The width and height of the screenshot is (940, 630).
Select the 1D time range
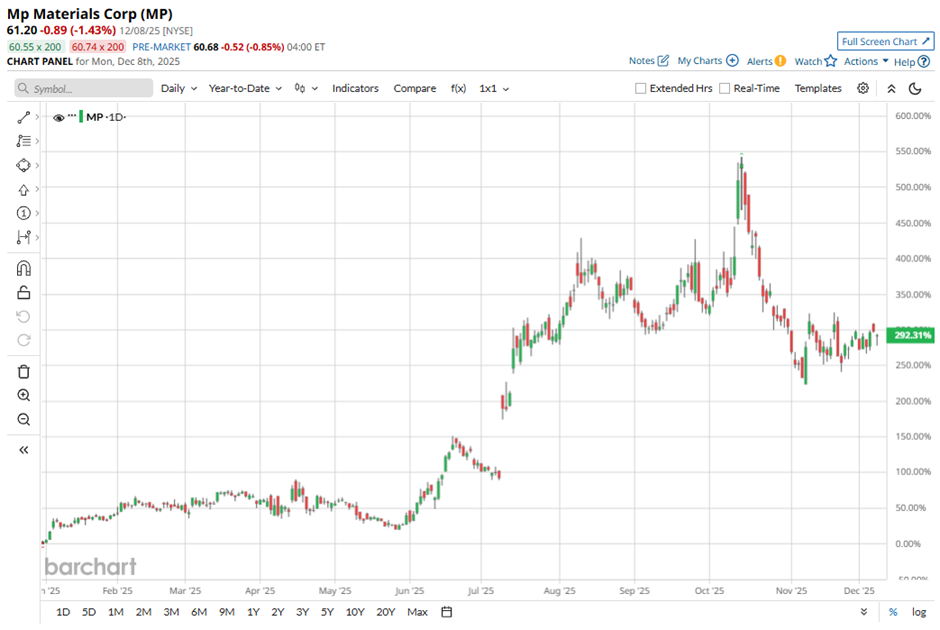pos(63,612)
